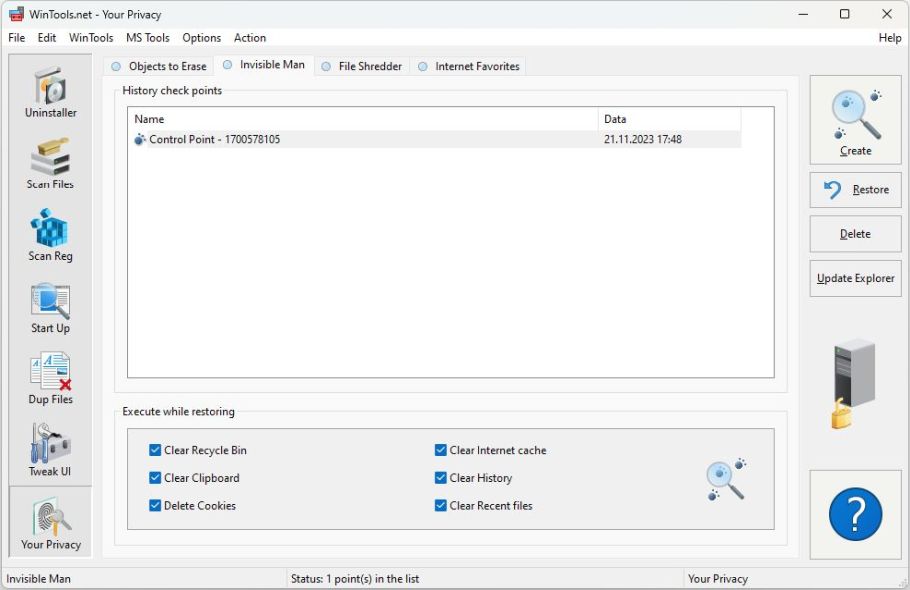Image resolution: width=910 pixels, height=590 pixels.
Task: Uncheck Clear Recycle Bin option
Action: [x=155, y=451]
